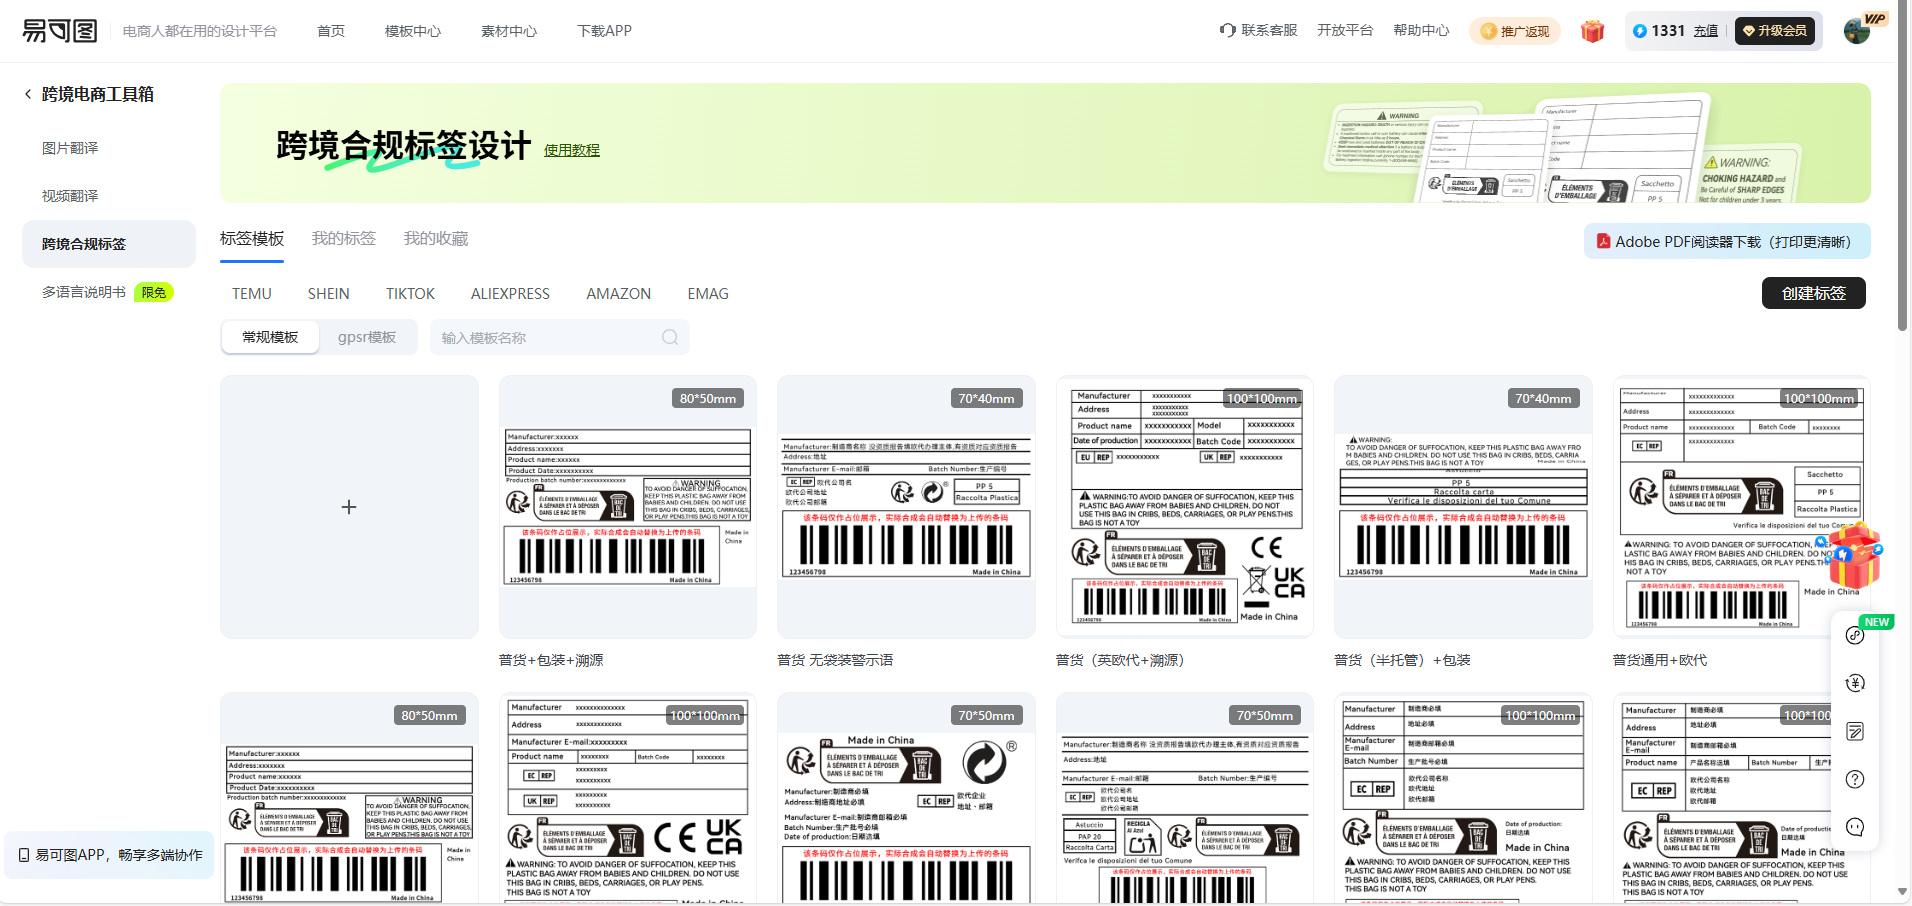Click the PDF icon beside Adobe PDF阅读器下载

pos(1603,241)
